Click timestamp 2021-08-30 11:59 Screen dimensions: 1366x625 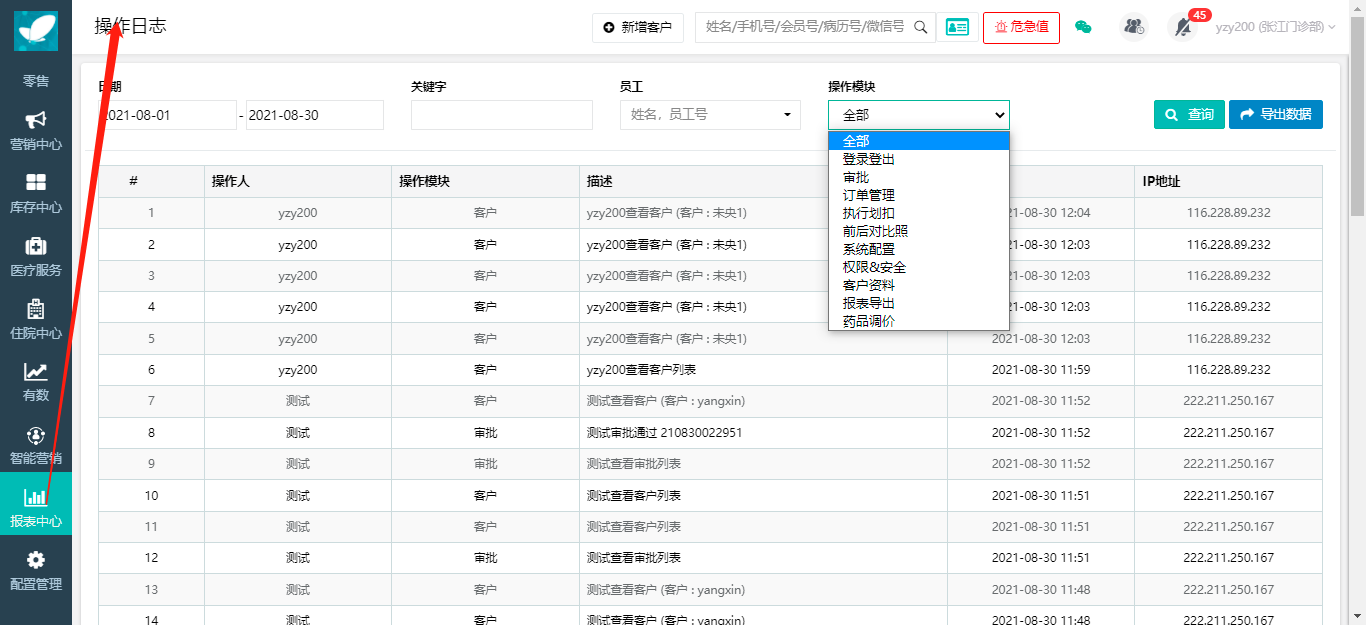(1041, 370)
